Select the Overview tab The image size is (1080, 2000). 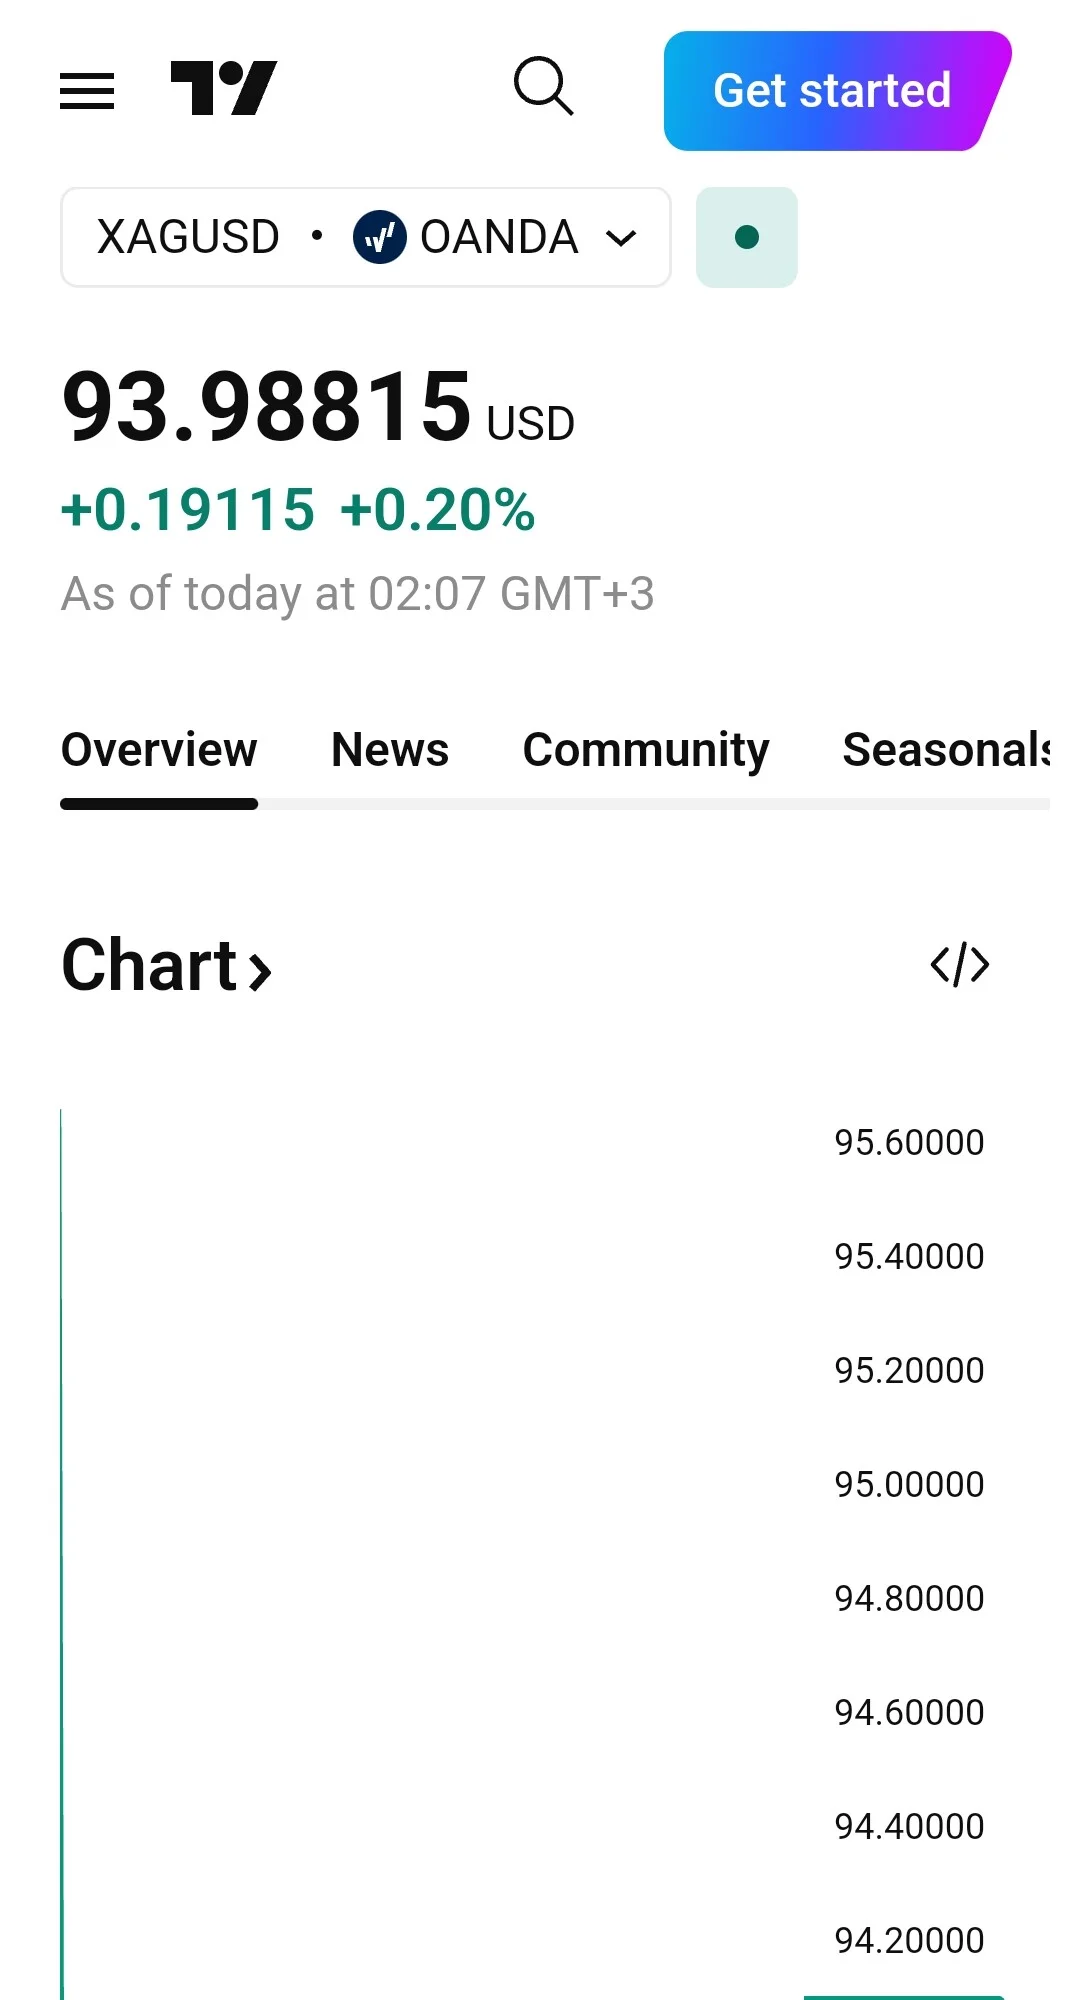(159, 750)
